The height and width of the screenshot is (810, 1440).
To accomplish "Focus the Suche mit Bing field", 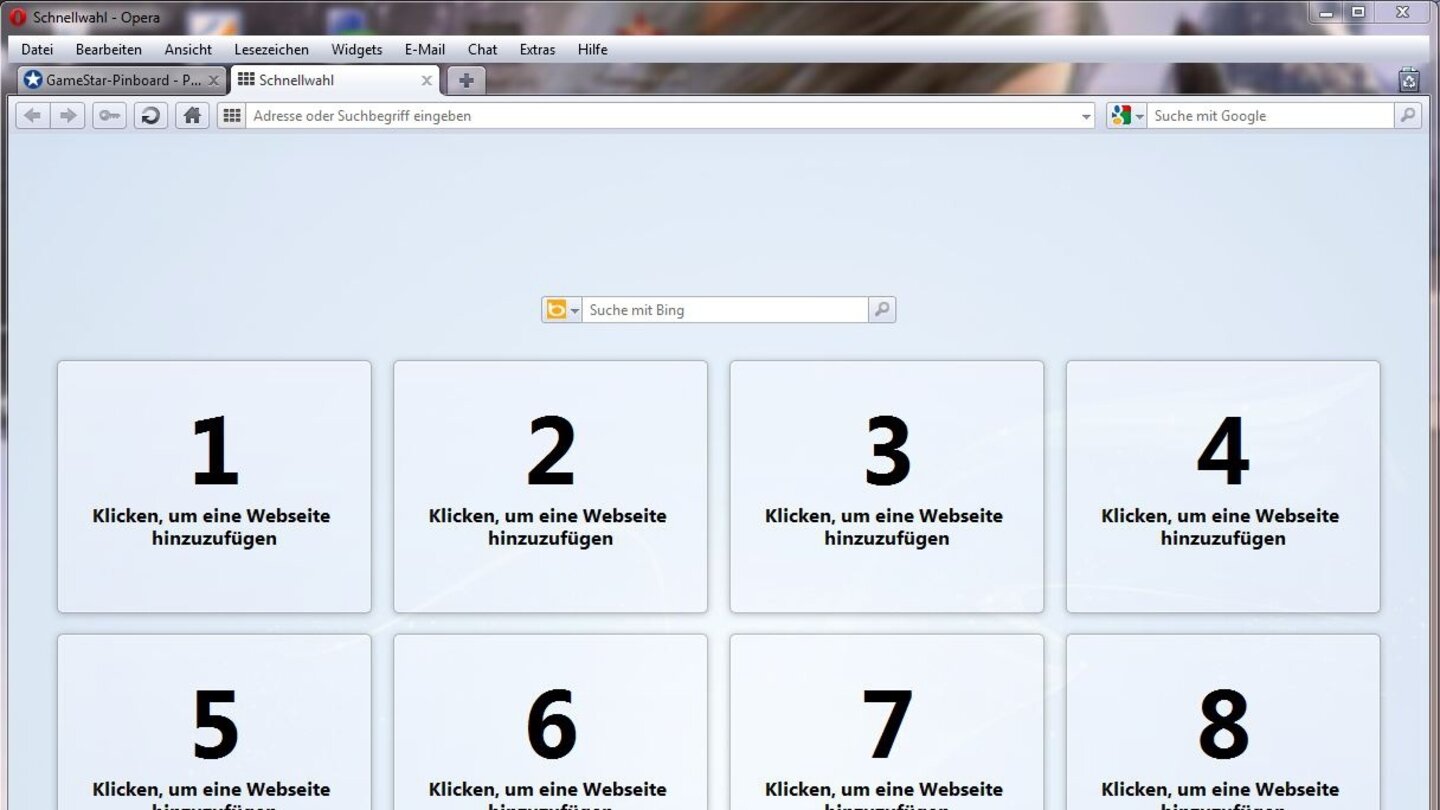I will point(724,310).
